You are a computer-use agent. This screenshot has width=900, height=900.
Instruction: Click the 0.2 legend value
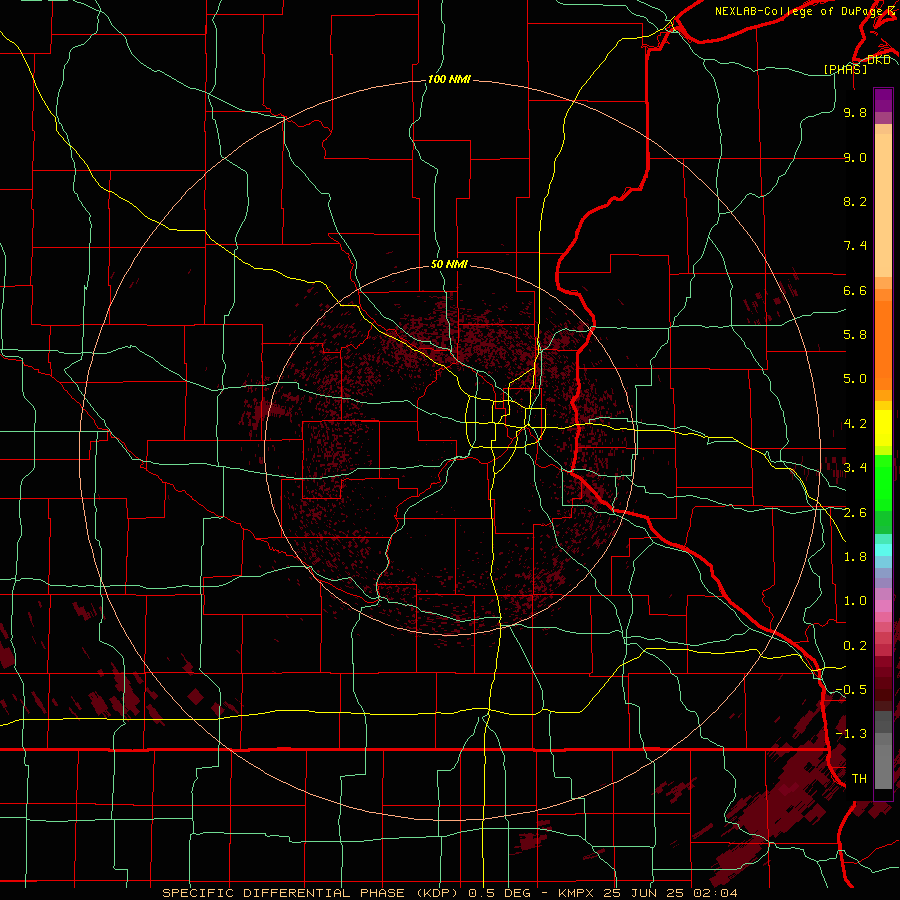pos(855,646)
